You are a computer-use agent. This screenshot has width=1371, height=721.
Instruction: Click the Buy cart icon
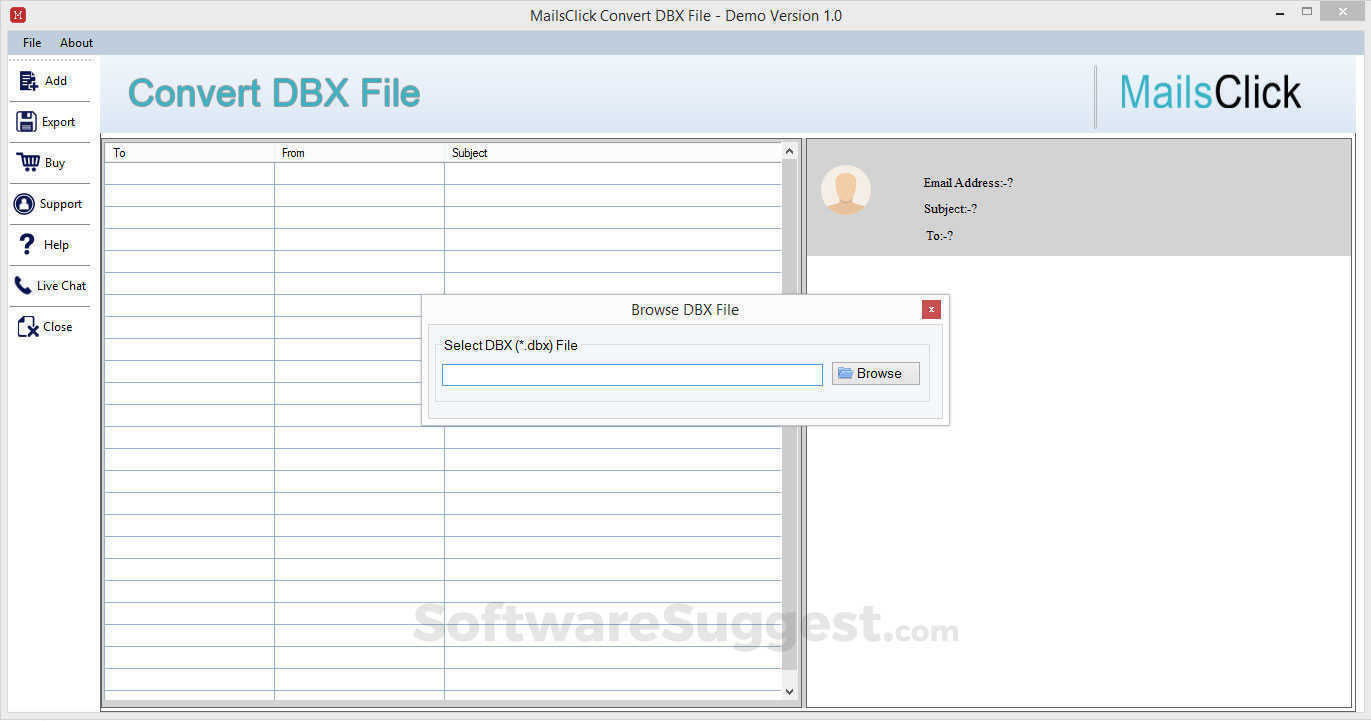pos(25,162)
